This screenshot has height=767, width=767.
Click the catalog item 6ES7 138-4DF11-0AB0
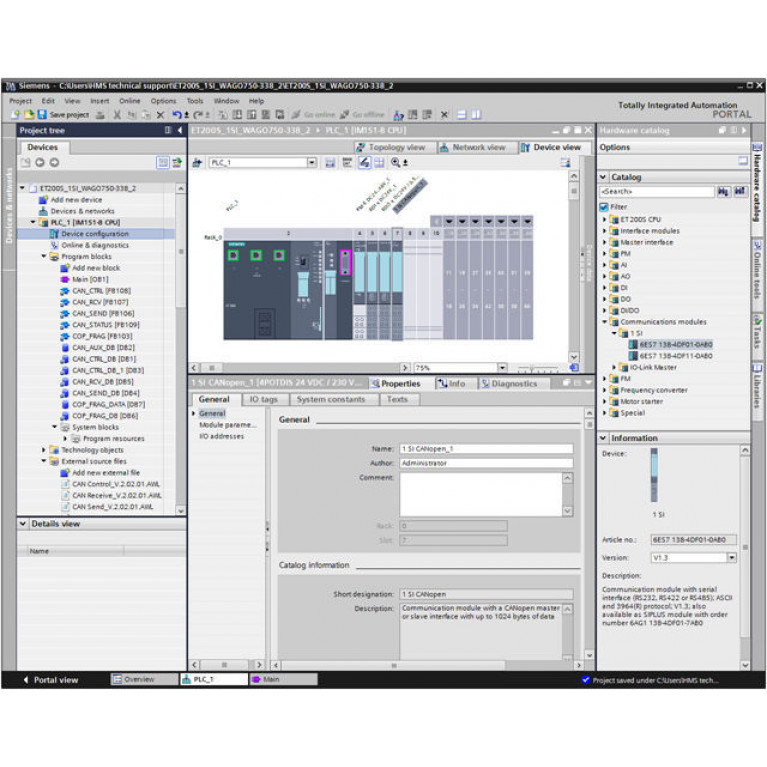[676, 356]
